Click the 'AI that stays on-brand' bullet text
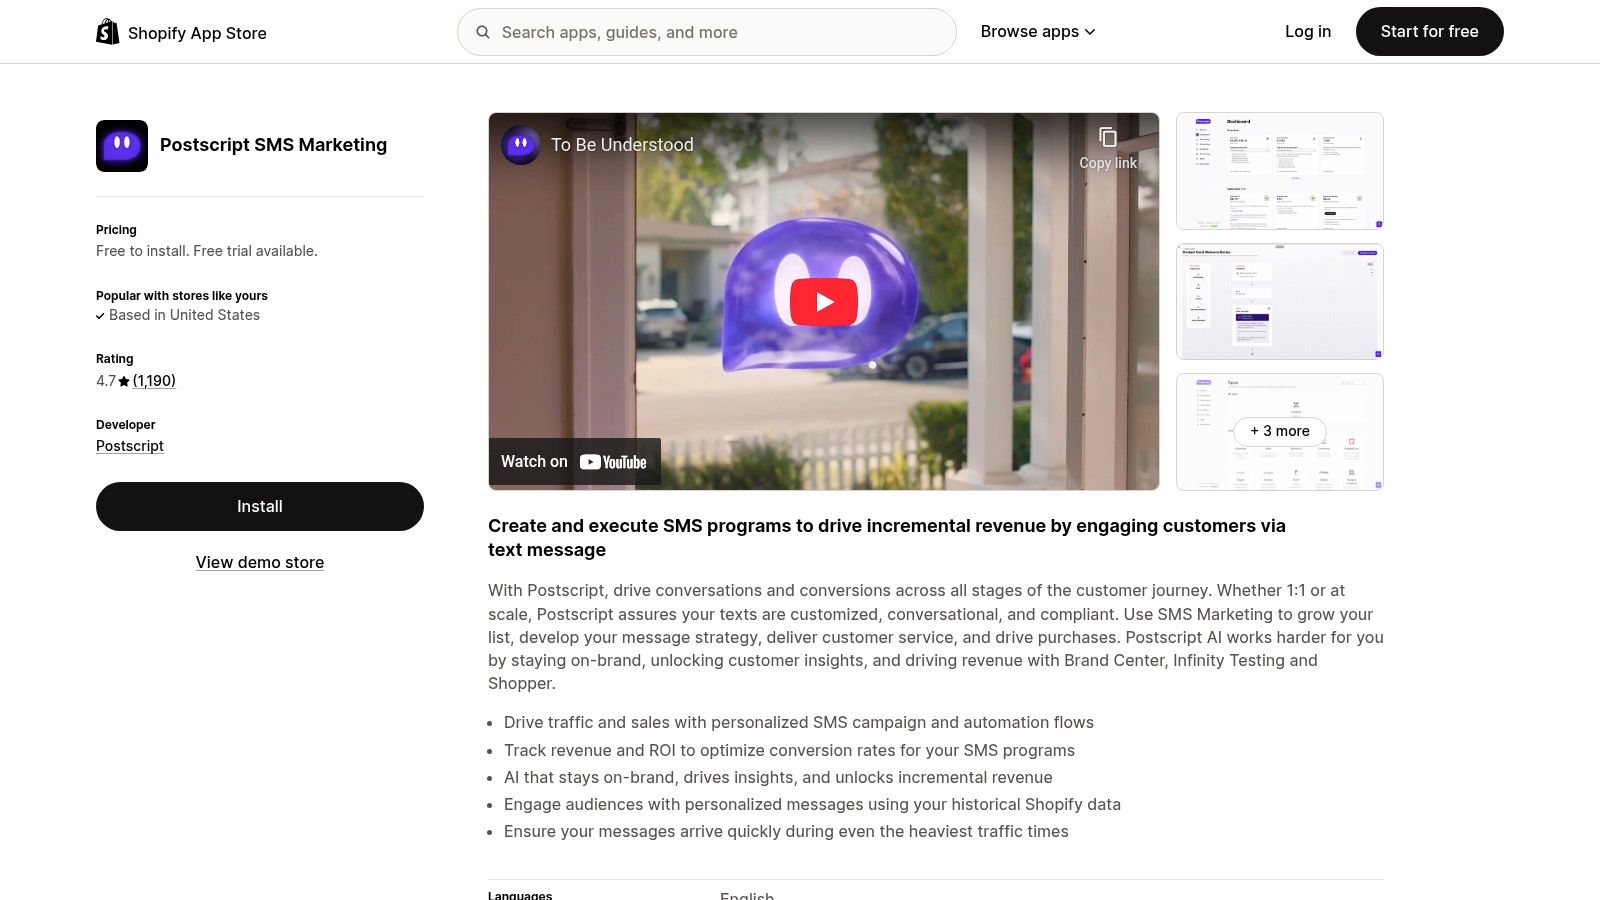This screenshot has height=900, width=1600. click(778, 777)
